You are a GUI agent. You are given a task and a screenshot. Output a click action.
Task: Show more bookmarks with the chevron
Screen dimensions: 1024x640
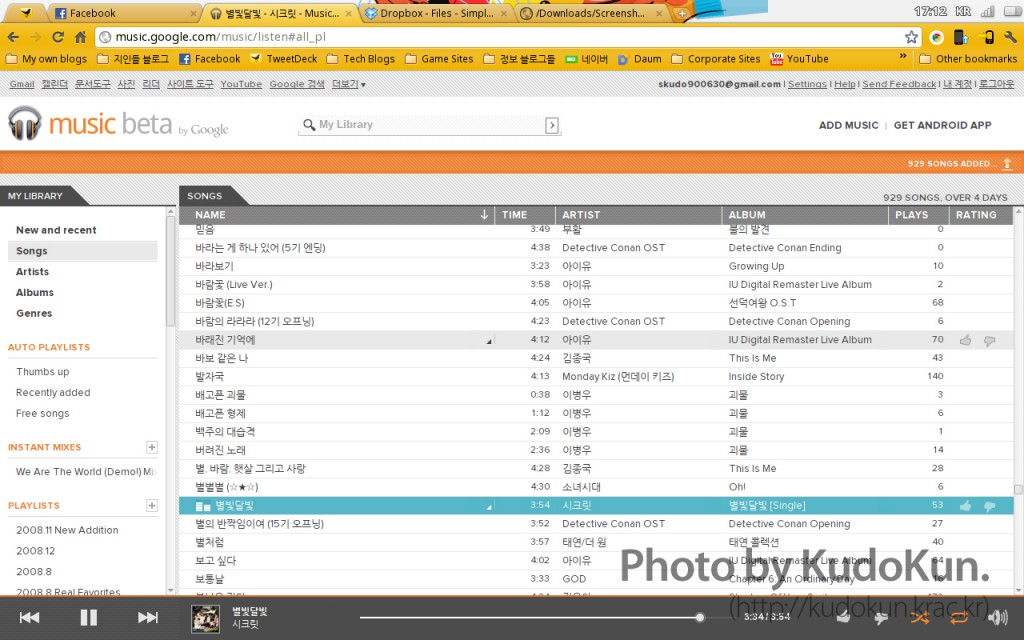pos(903,57)
